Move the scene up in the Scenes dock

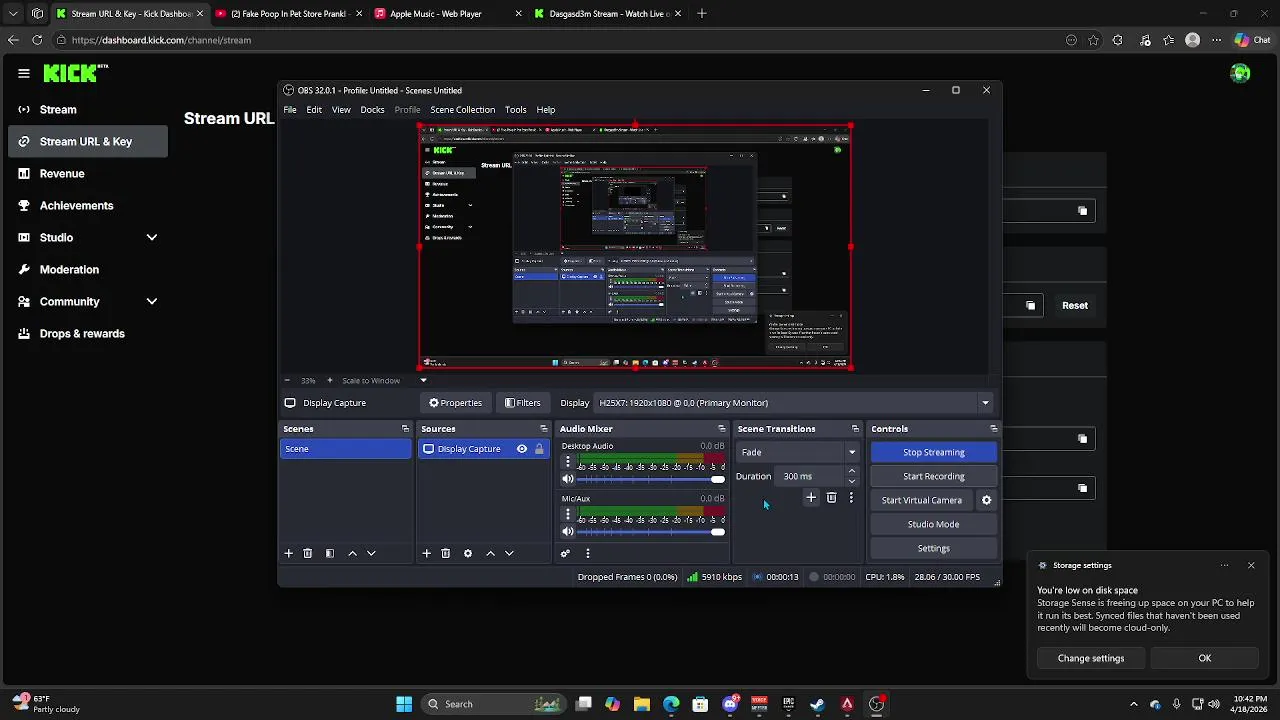click(352, 553)
